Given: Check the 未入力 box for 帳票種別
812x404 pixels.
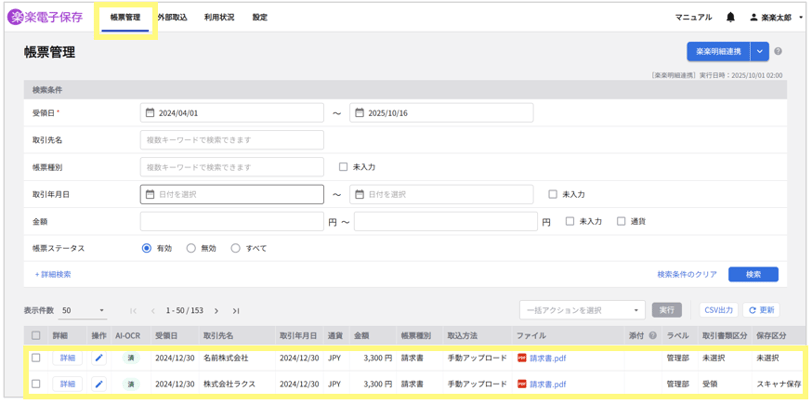Looking at the screenshot, I should (343, 167).
